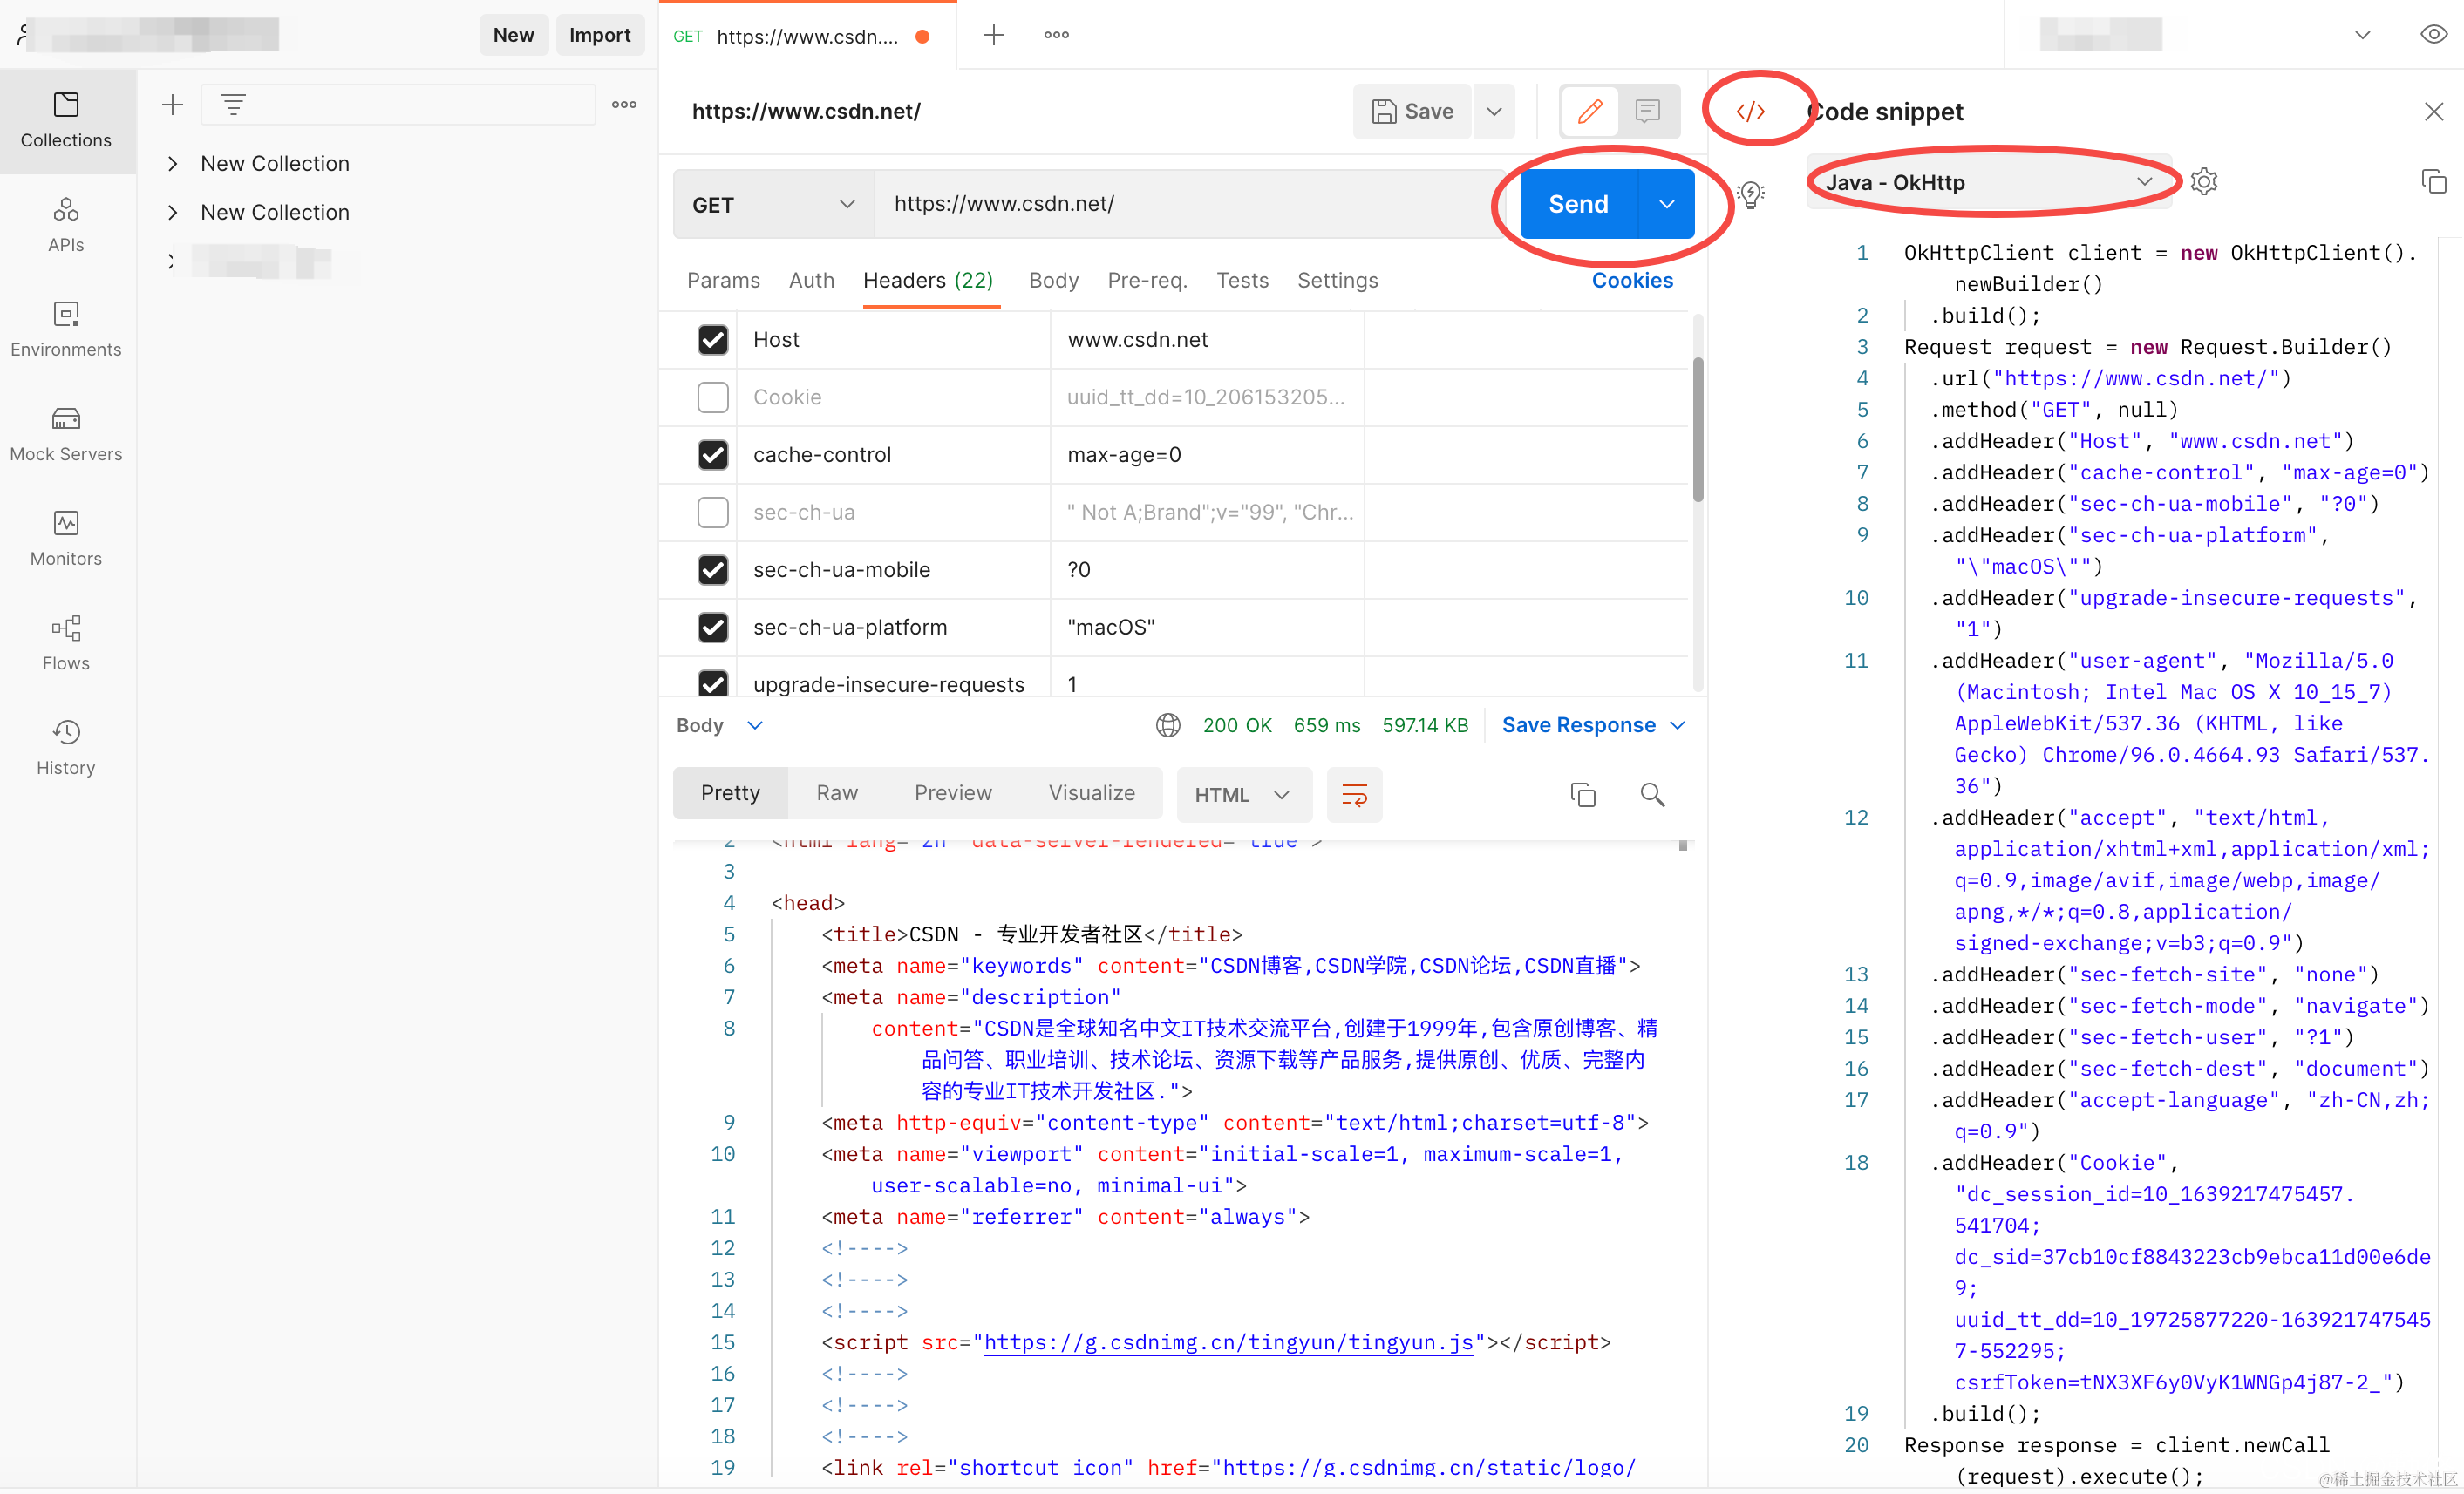Image resolution: width=2464 pixels, height=1494 pixels.
Task: Click the request URL input field
Action: click(1180, 204)
